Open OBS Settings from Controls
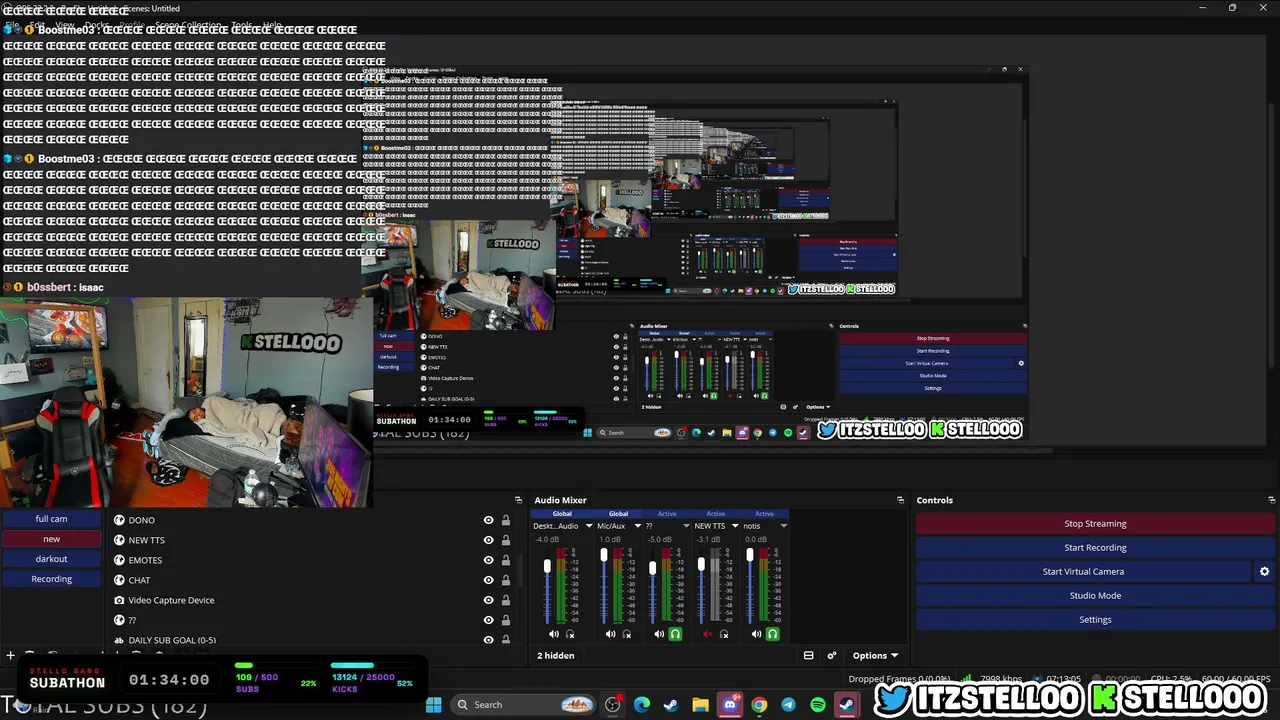 coord(1095,620)
